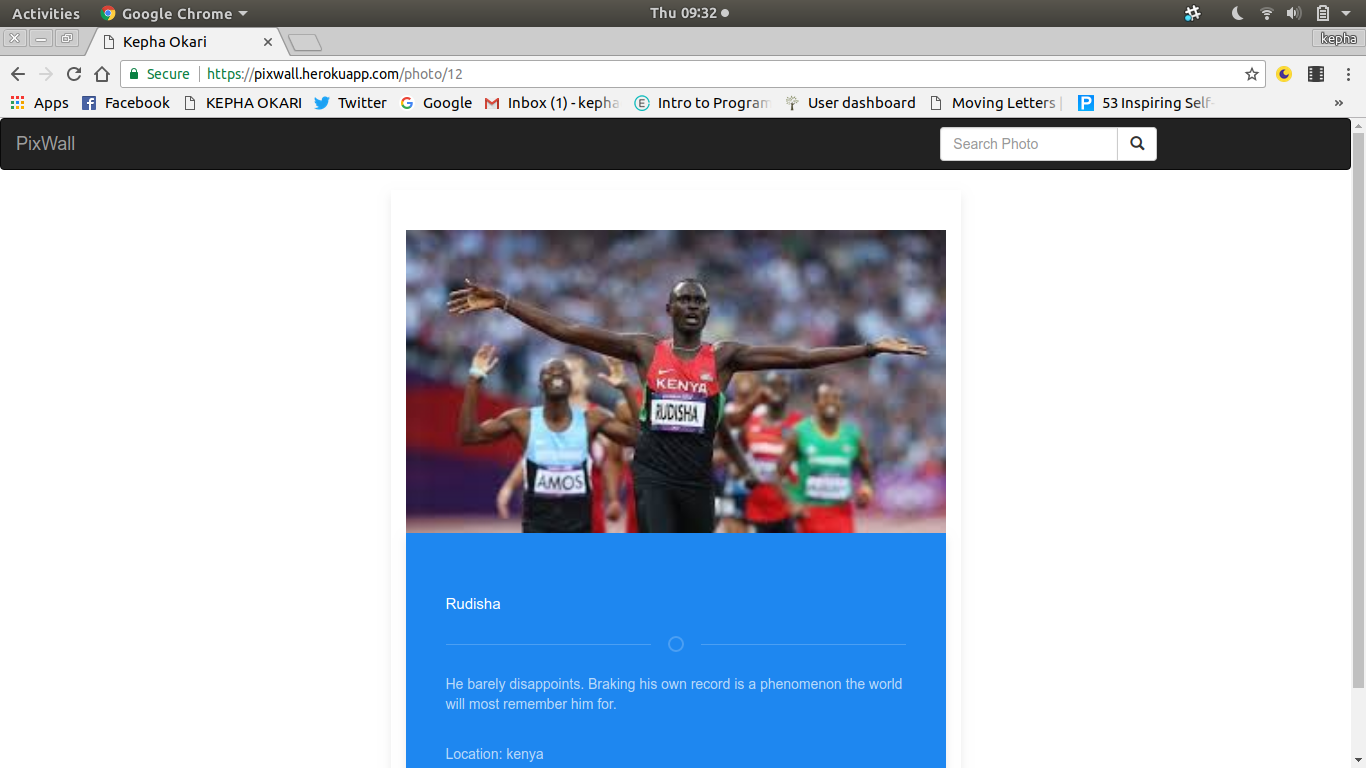Click the Rudisha athlete photo
Viewport: 1366px width, 768px height.
click(675, 381)
